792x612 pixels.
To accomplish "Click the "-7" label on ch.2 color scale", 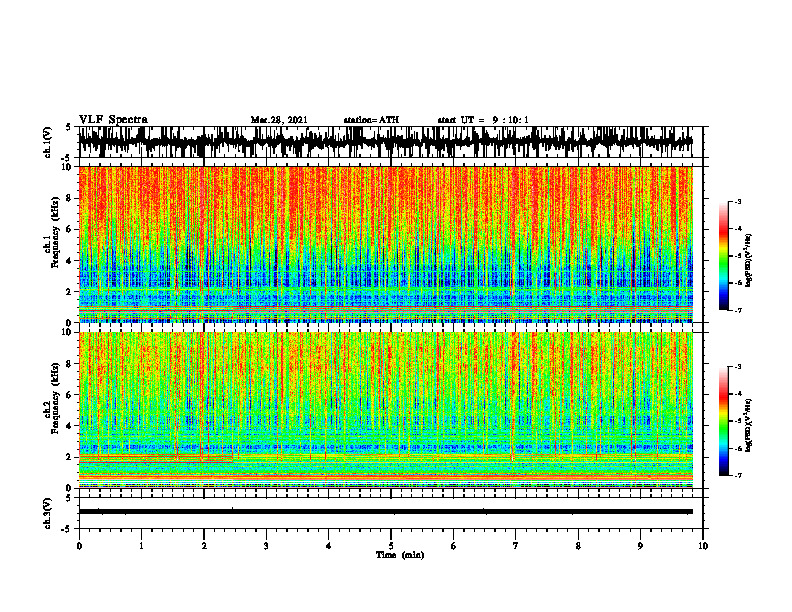I will [x=738, y=476].
